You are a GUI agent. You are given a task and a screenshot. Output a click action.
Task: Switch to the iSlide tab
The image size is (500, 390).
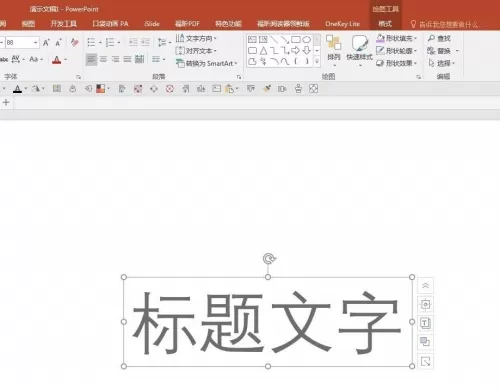pyautogui.click(x=152, y=24)
